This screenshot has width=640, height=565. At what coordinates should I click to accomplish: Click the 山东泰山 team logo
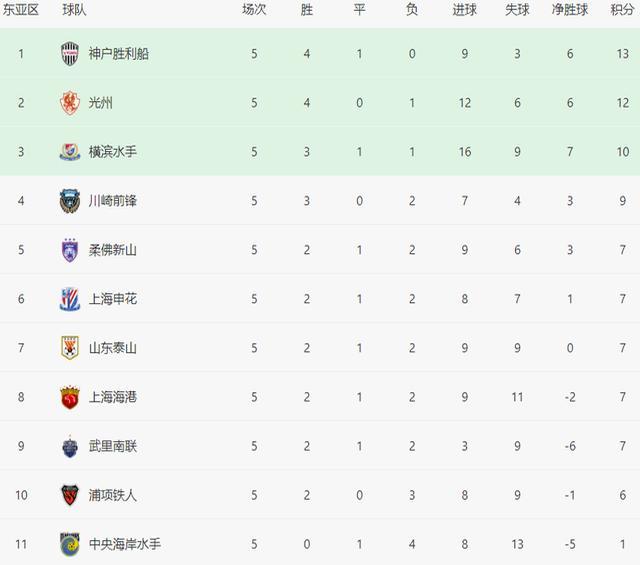(70, 348)
